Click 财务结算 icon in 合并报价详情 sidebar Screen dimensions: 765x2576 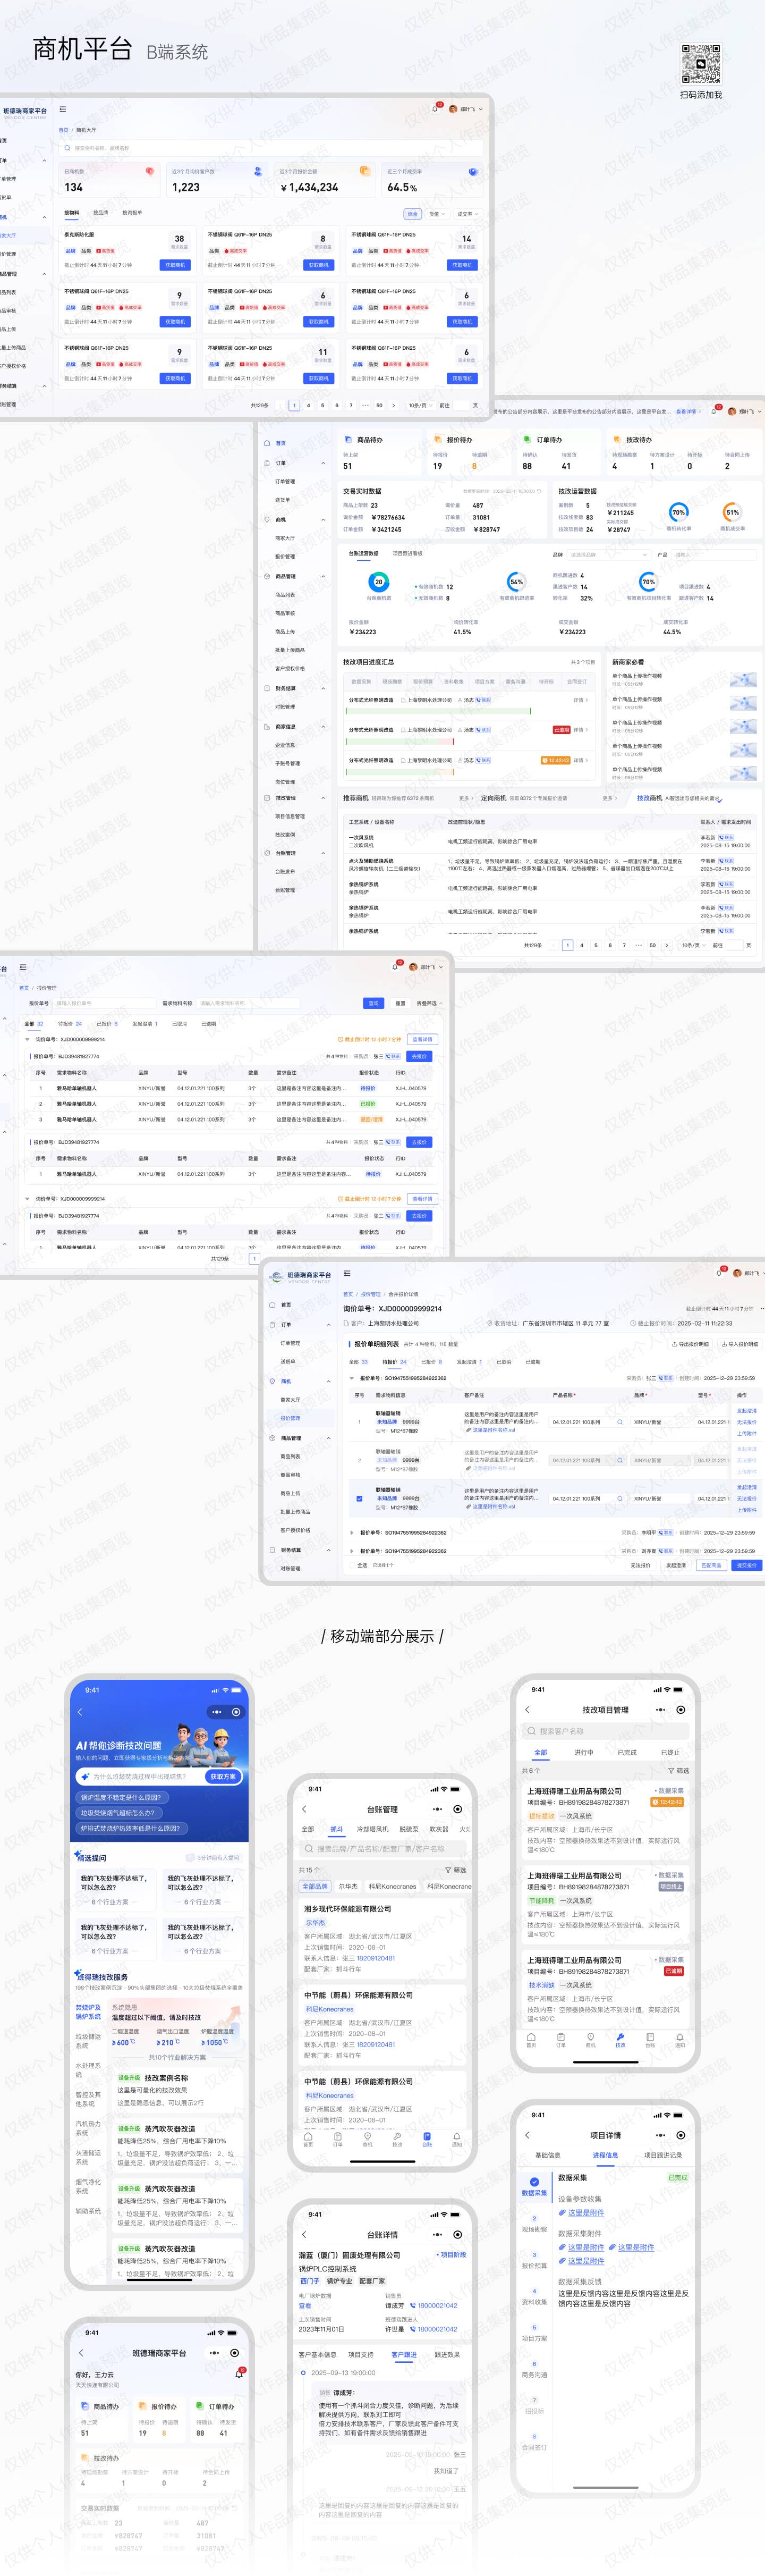(x=272, y=1550)
